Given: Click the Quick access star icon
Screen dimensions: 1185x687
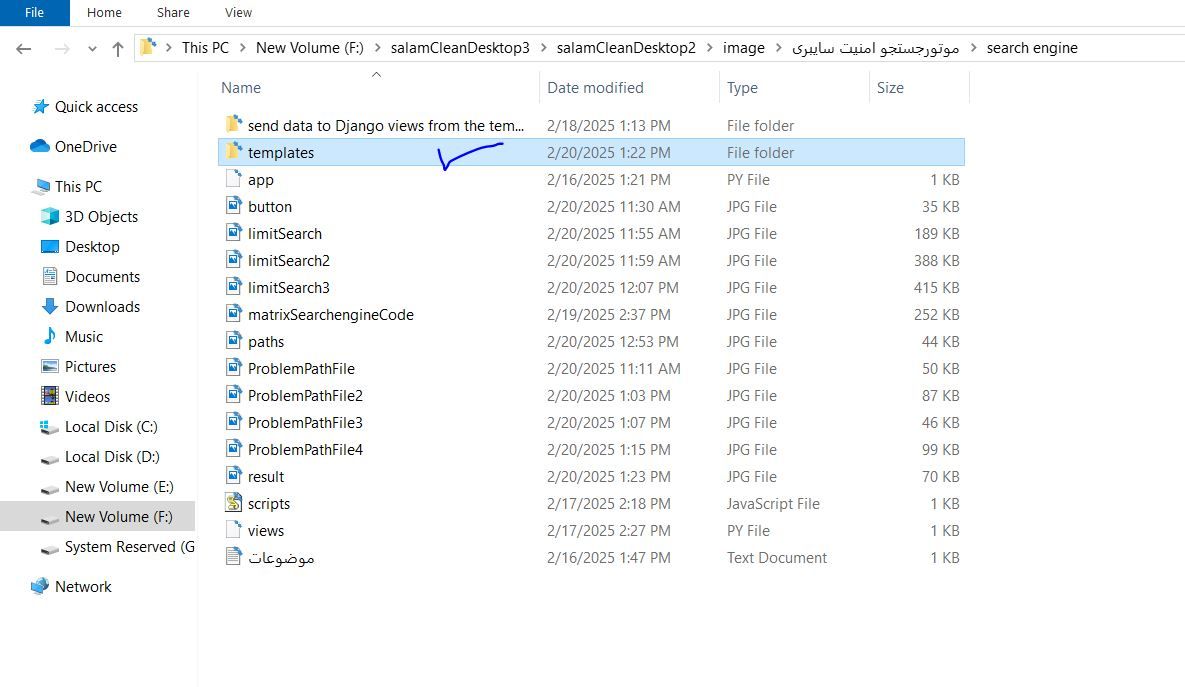Looking at the screenshot, I should pyautogui.click(x=40, y=107).
